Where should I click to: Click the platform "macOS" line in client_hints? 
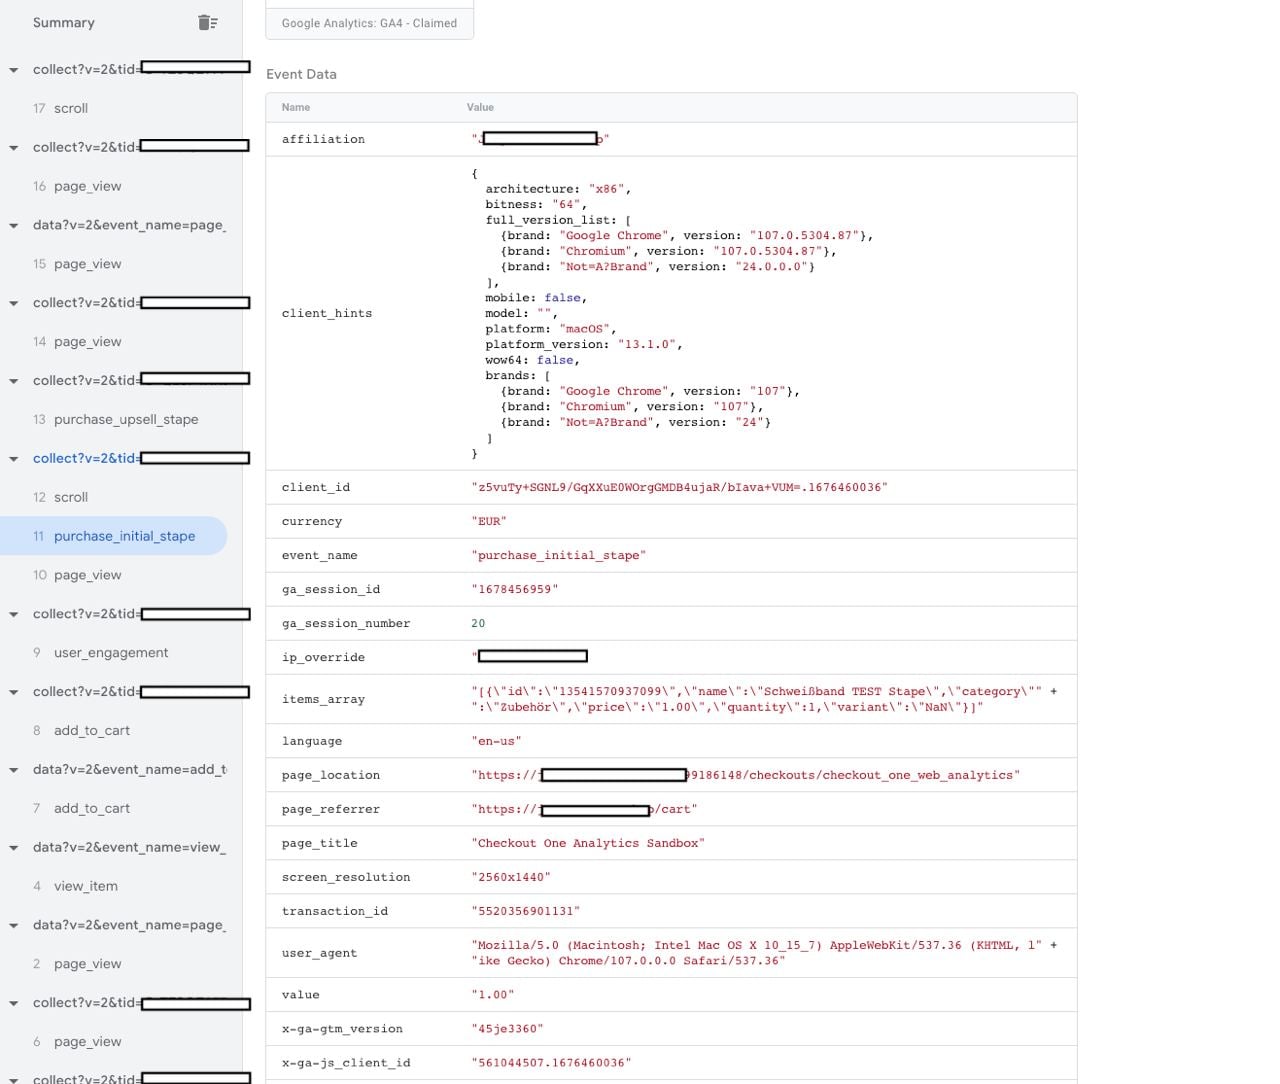click(551, 329)
